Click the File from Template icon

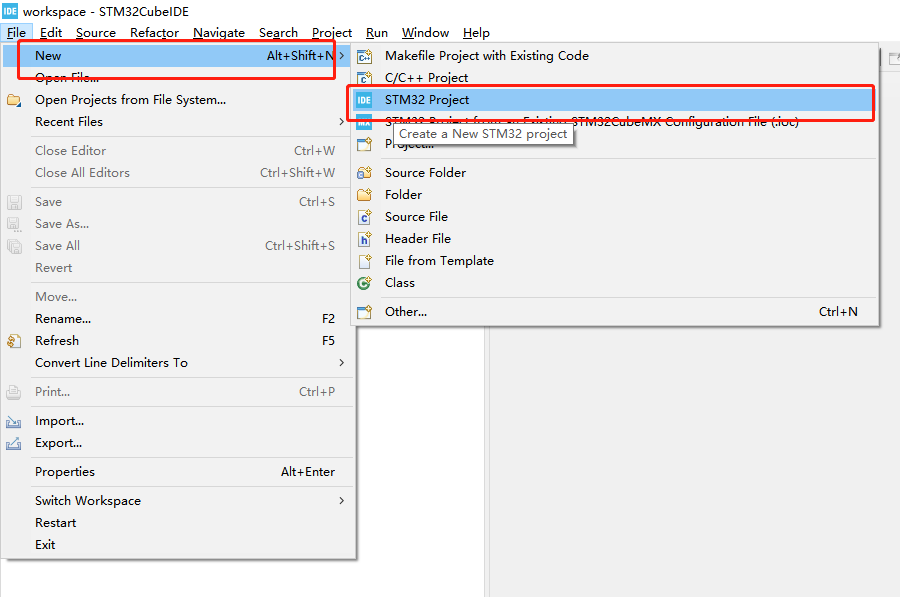click(x=364, y=261)
